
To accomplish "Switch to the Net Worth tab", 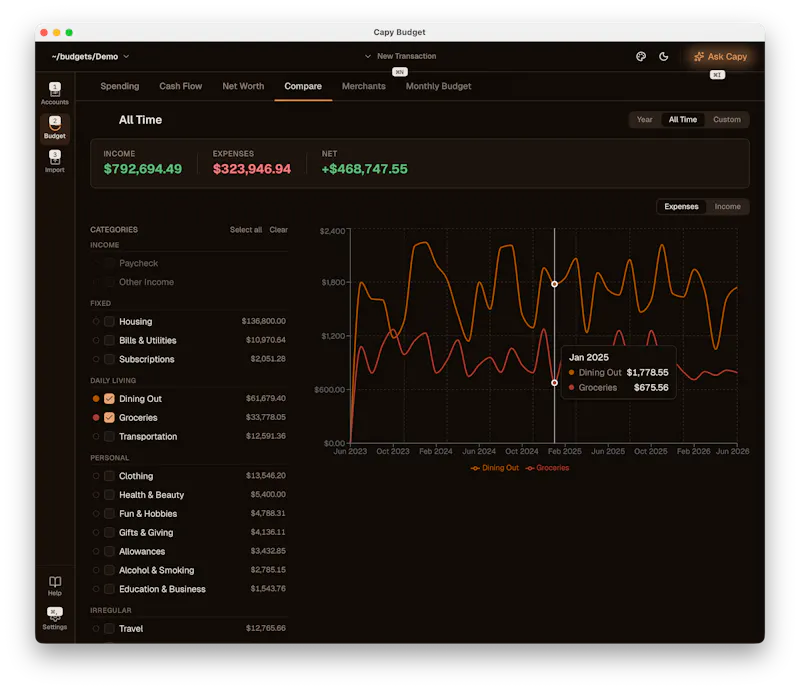I will [243, 86].
